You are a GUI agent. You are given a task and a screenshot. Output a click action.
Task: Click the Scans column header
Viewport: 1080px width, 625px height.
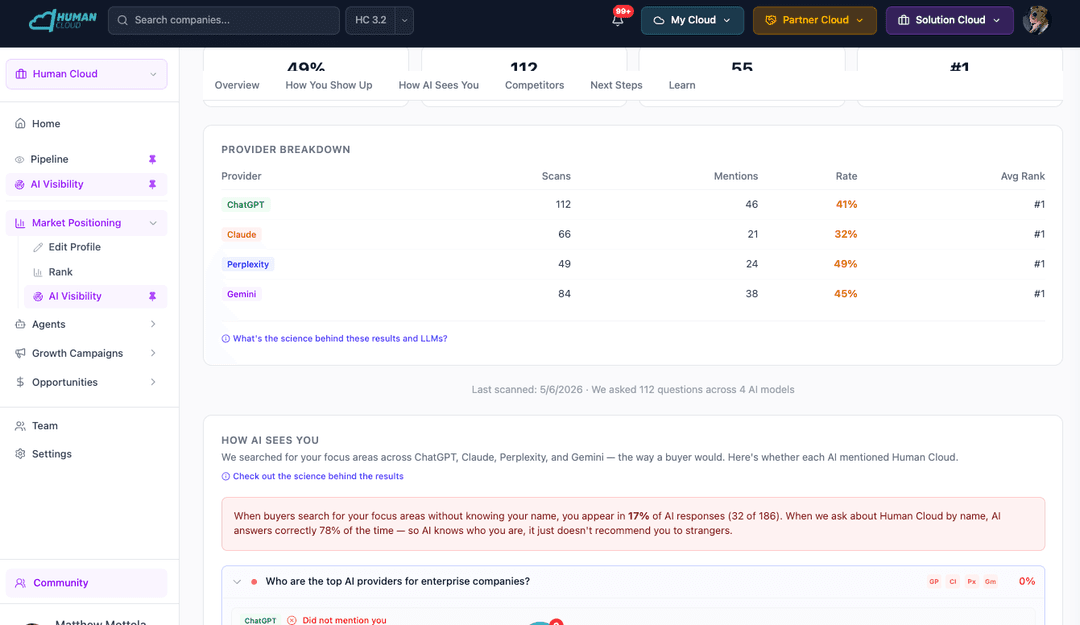pyautogui.click(x=557, y=176)
